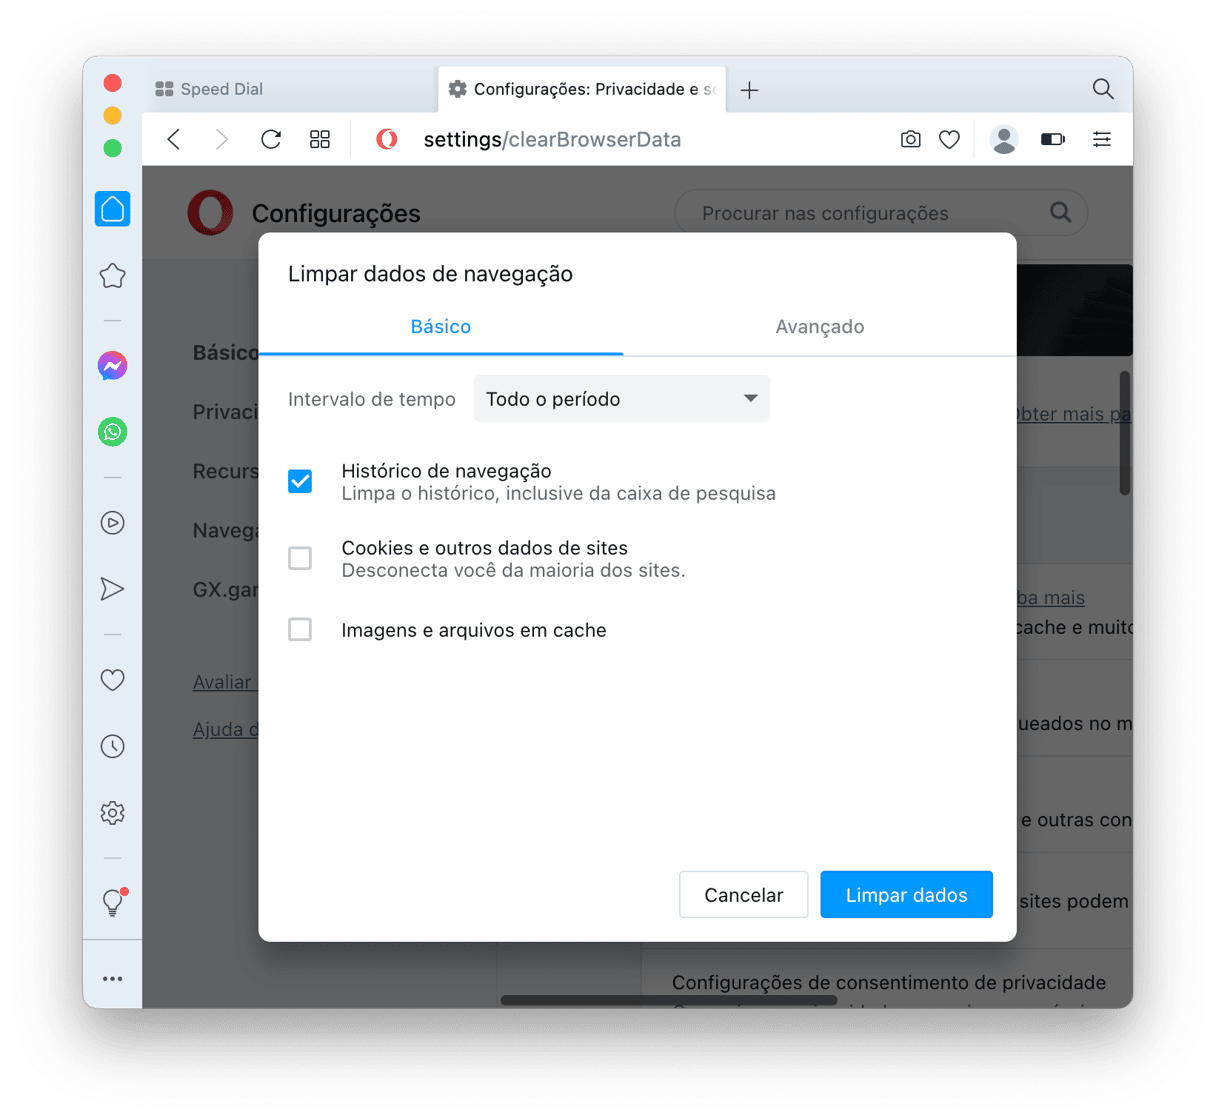The width and height of the screenshot is (1216, 1118).
Task: Open the sidebar Flow arrow icon
Action: click(x=113, y=589)
